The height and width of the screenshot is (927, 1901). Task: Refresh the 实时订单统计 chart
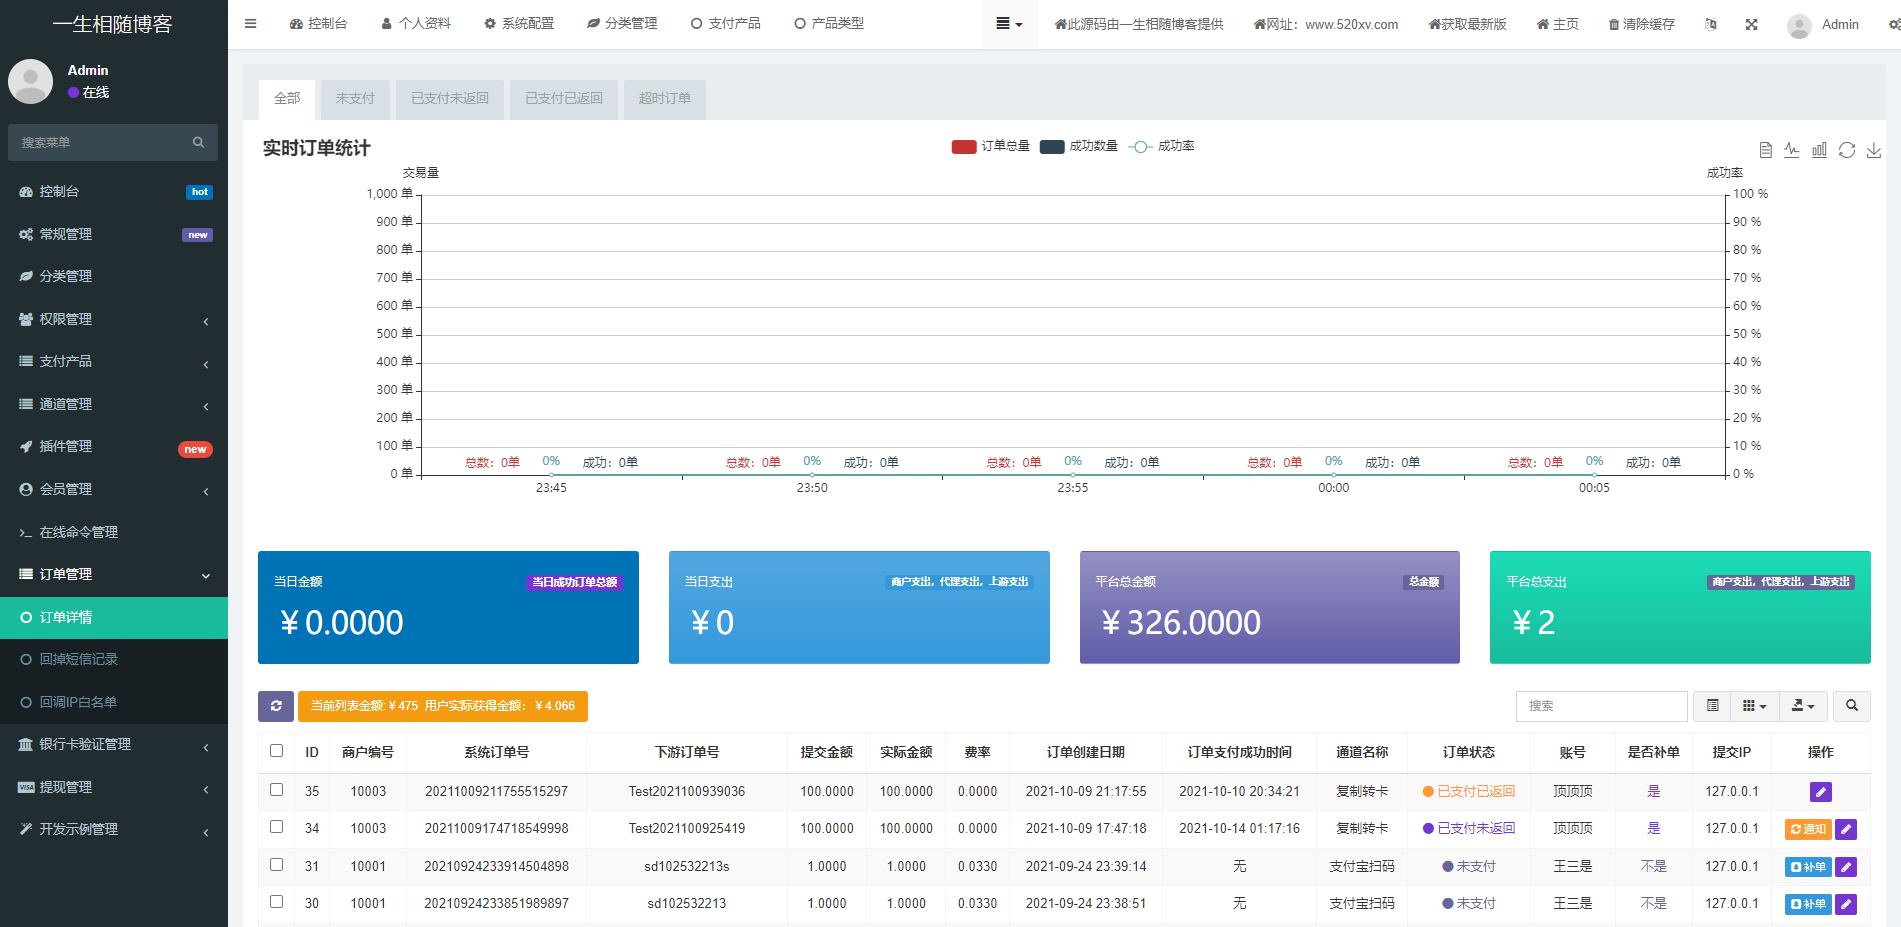(1846, 149)
